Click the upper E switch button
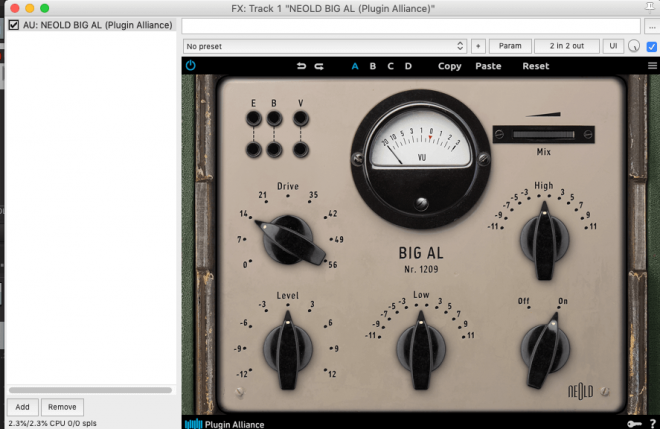Viewport: 660px width, 429px height. tap(253, 119)
